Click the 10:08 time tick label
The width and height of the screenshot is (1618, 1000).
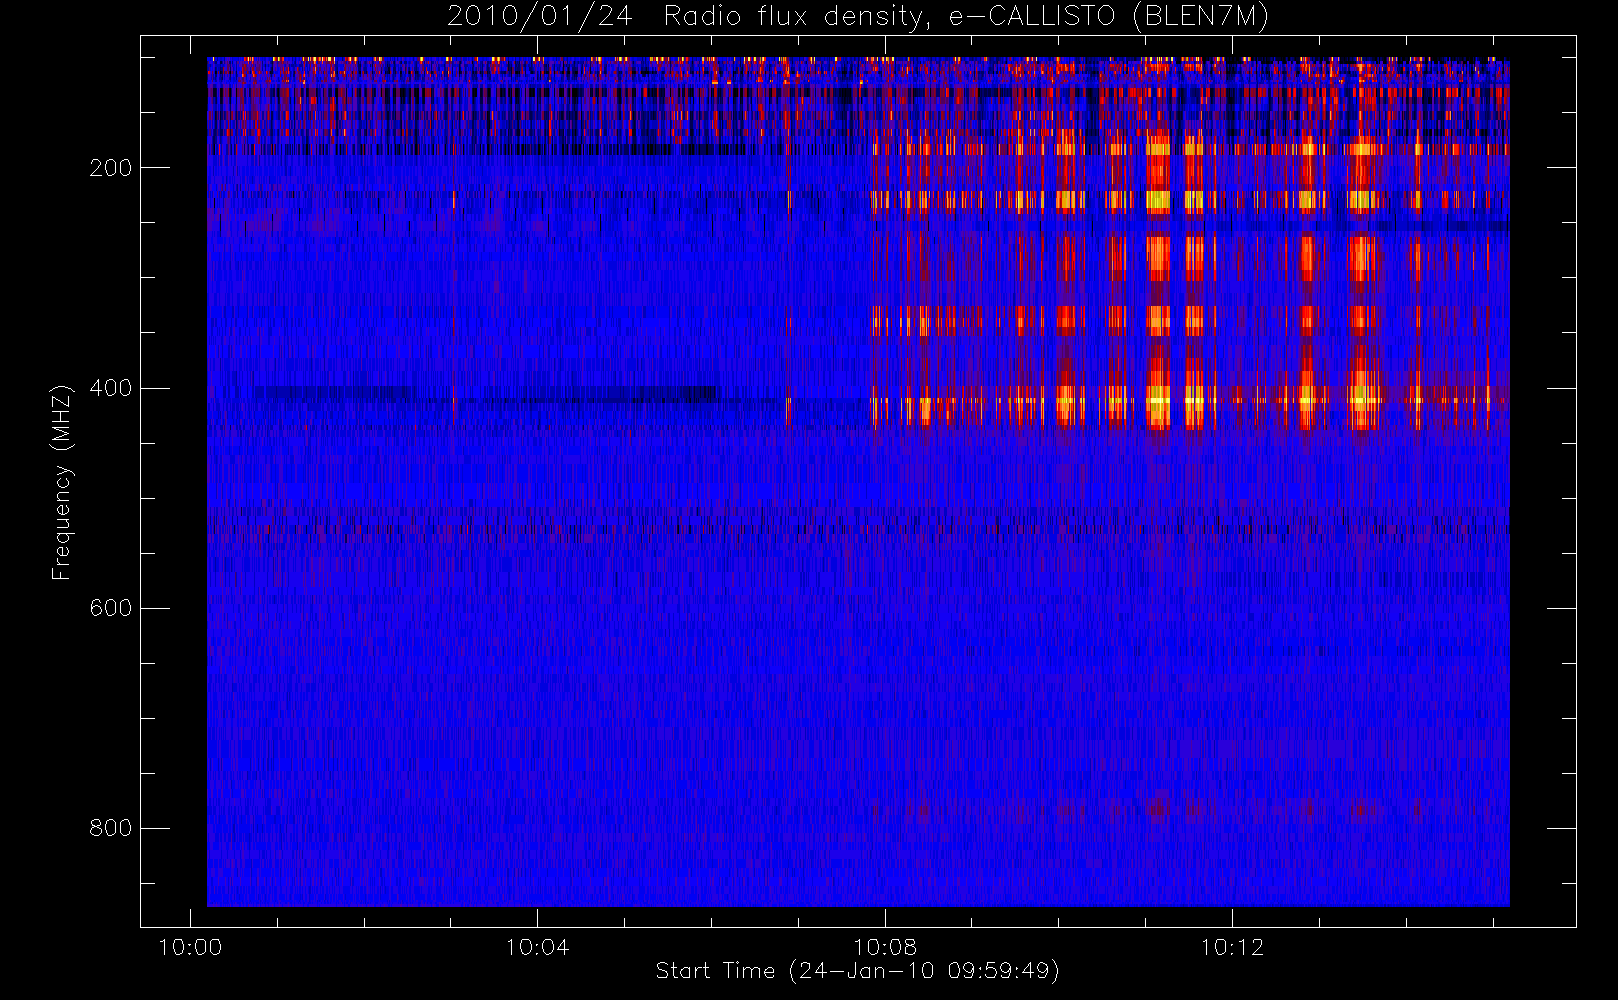click(x=885, y=947)
